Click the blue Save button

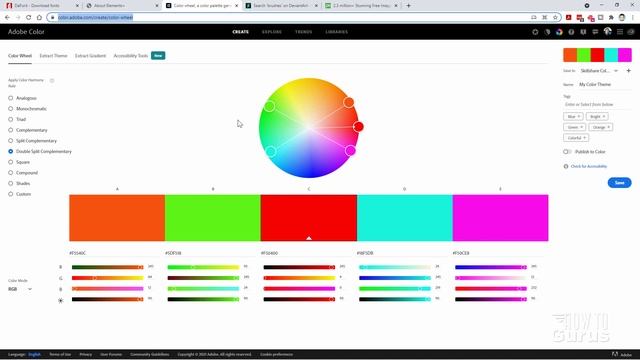pos(619,182)
